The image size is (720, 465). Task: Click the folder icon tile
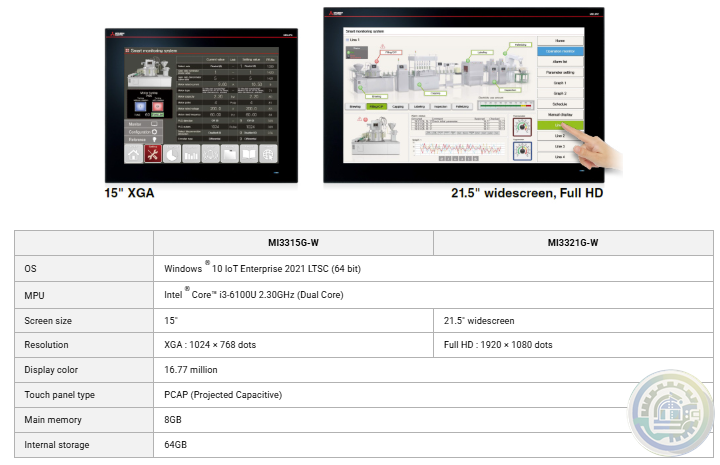coord(231,154)
